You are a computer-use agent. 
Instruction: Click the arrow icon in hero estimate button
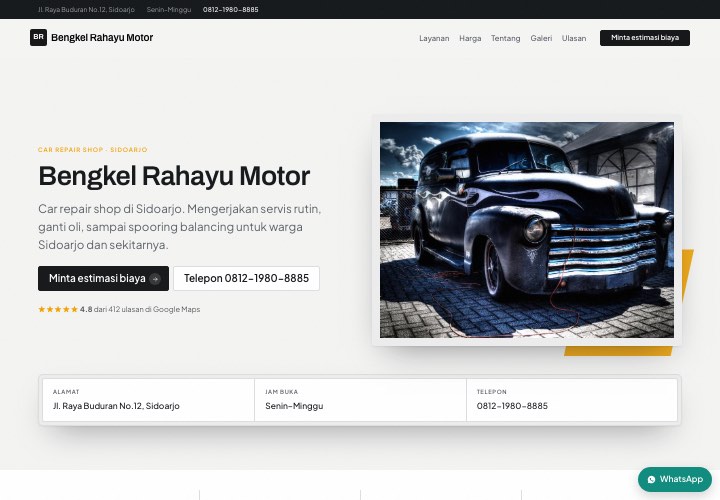coord(155,279)
